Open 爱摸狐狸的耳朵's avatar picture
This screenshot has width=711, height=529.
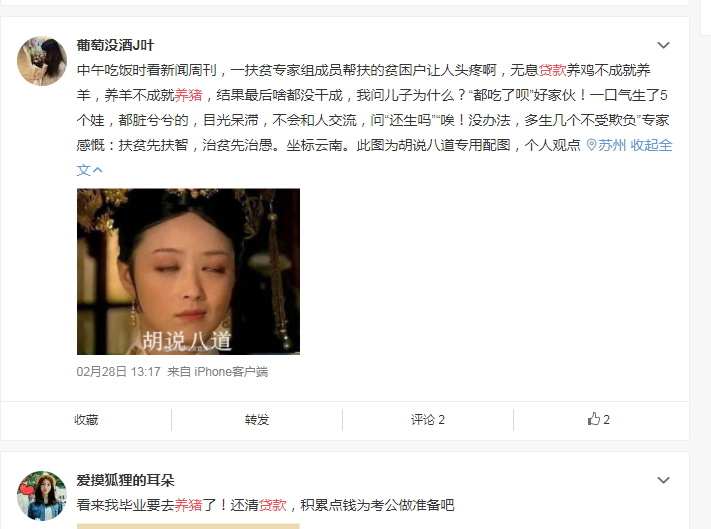point(42,496)
